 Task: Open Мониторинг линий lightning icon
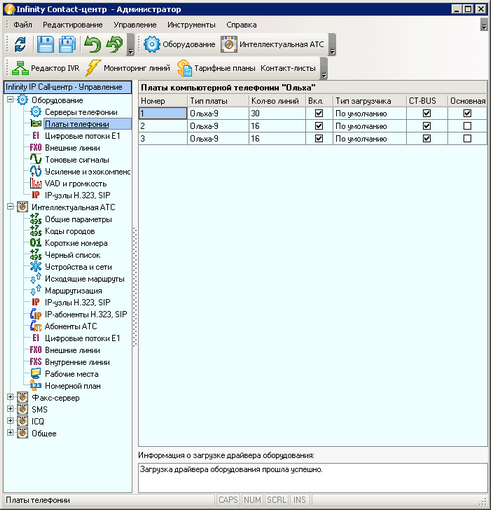coord(93,68)
